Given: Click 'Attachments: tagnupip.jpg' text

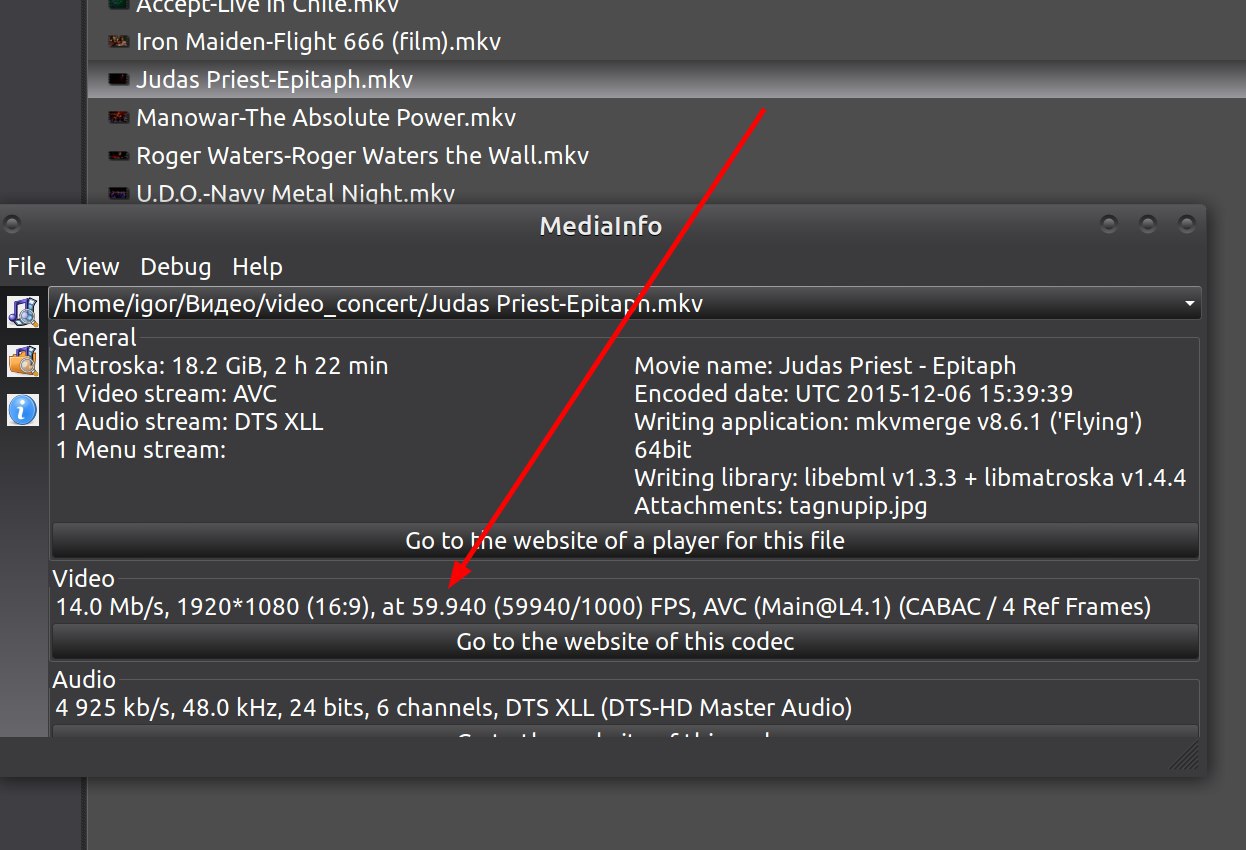Looking at the screenshot, I should (x=781, y=506).
